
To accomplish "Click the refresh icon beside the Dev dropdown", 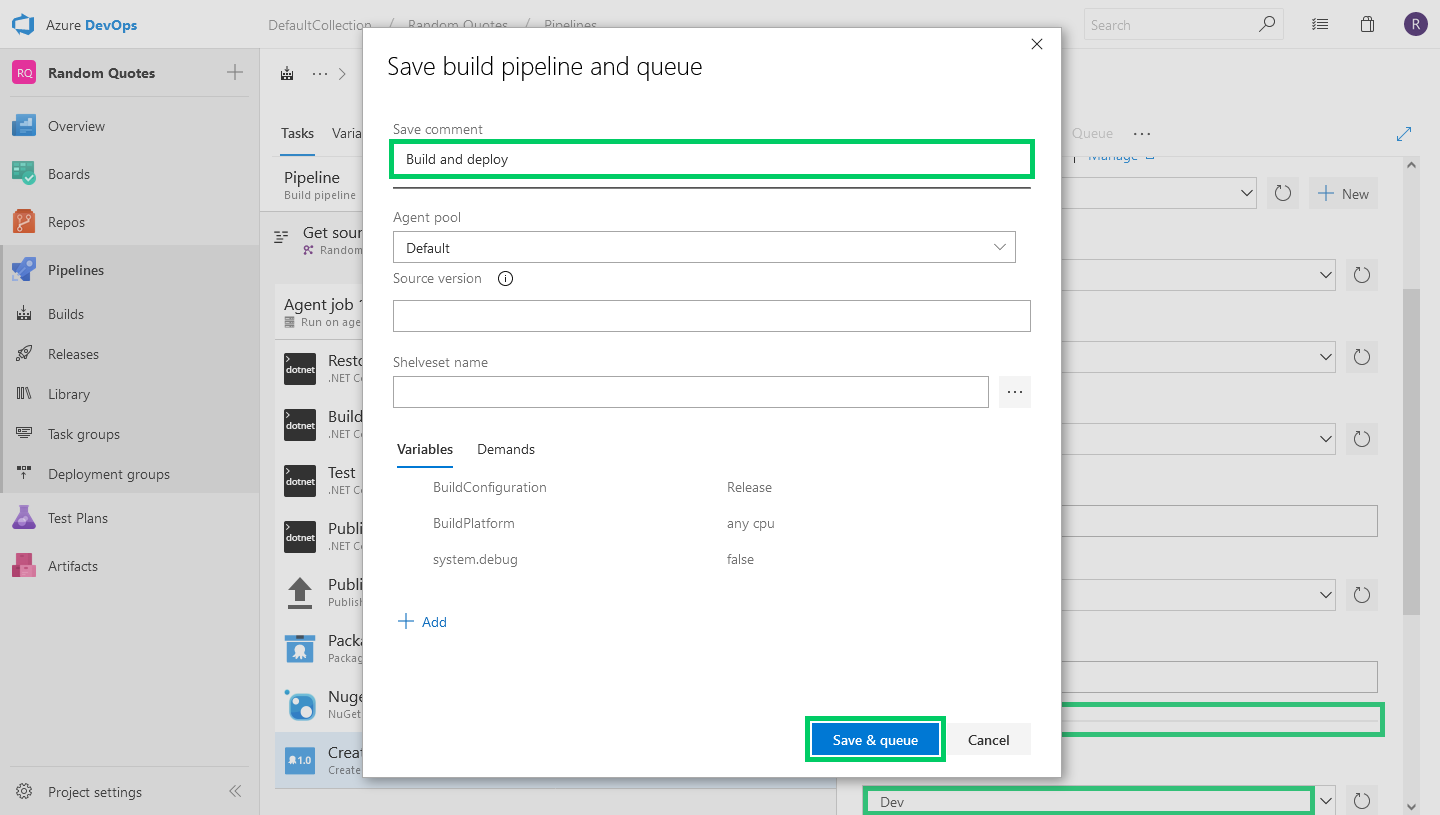I will click(x=1361, y=801).
